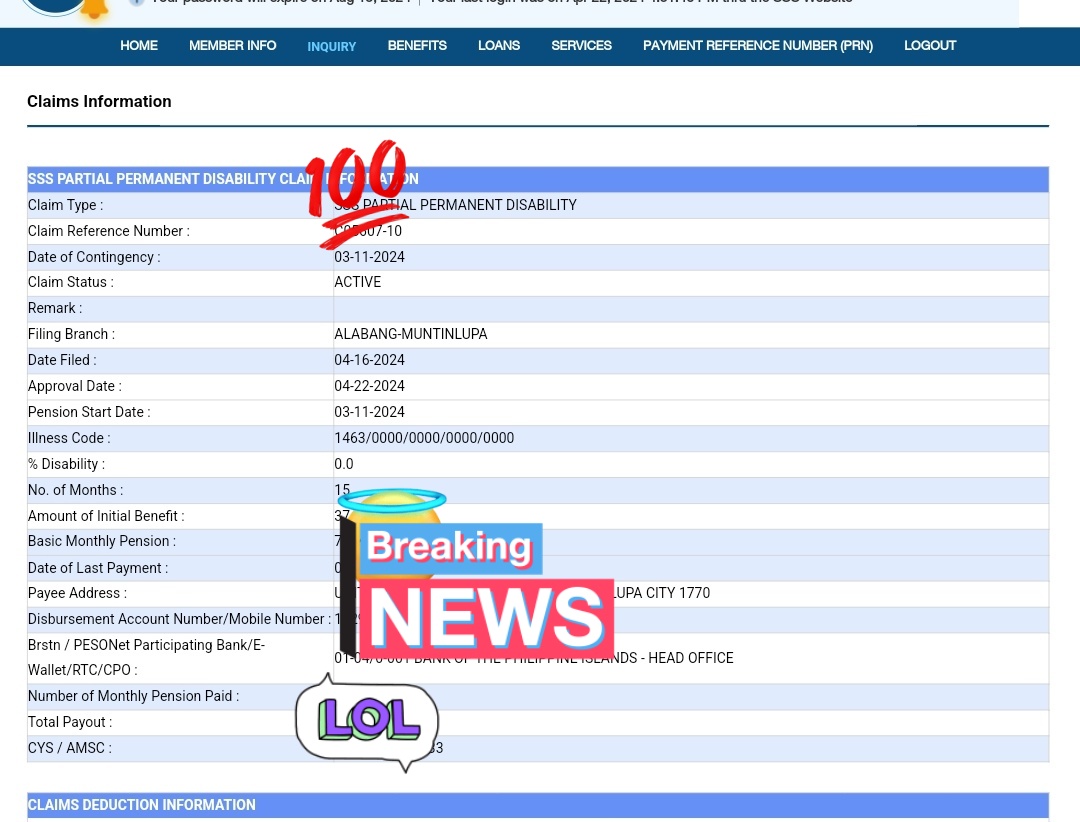This screenshot has width=1080, height=822.
Task: Click the No. of Months label
Action: pos(76,490)
